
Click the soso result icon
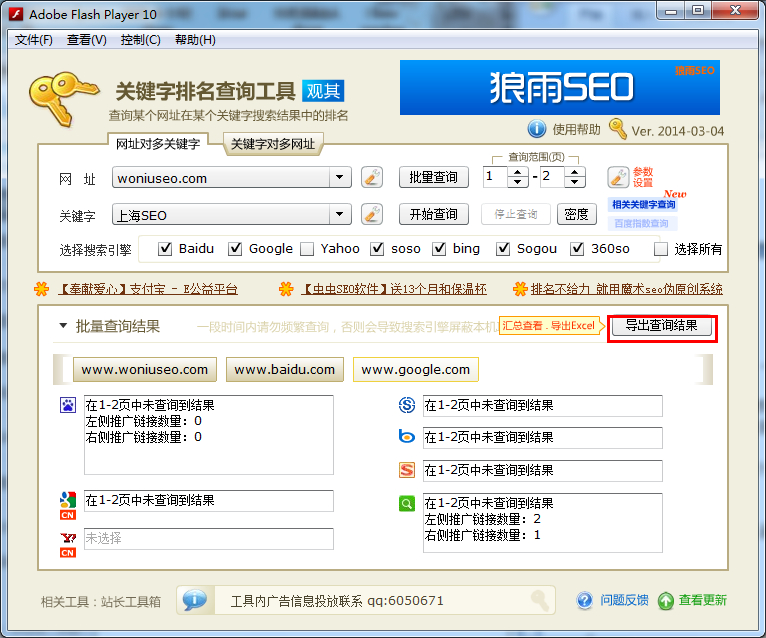coord(406,405)
